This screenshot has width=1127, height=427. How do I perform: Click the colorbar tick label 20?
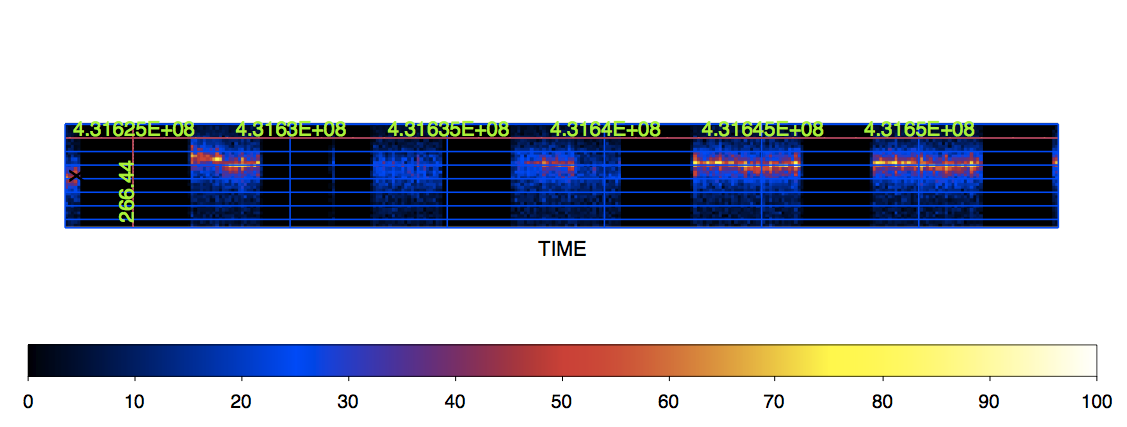(242, 403)
